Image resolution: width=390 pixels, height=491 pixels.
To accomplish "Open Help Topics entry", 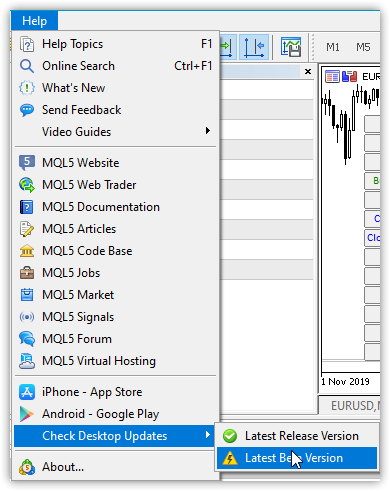I will tap(116, 44).
